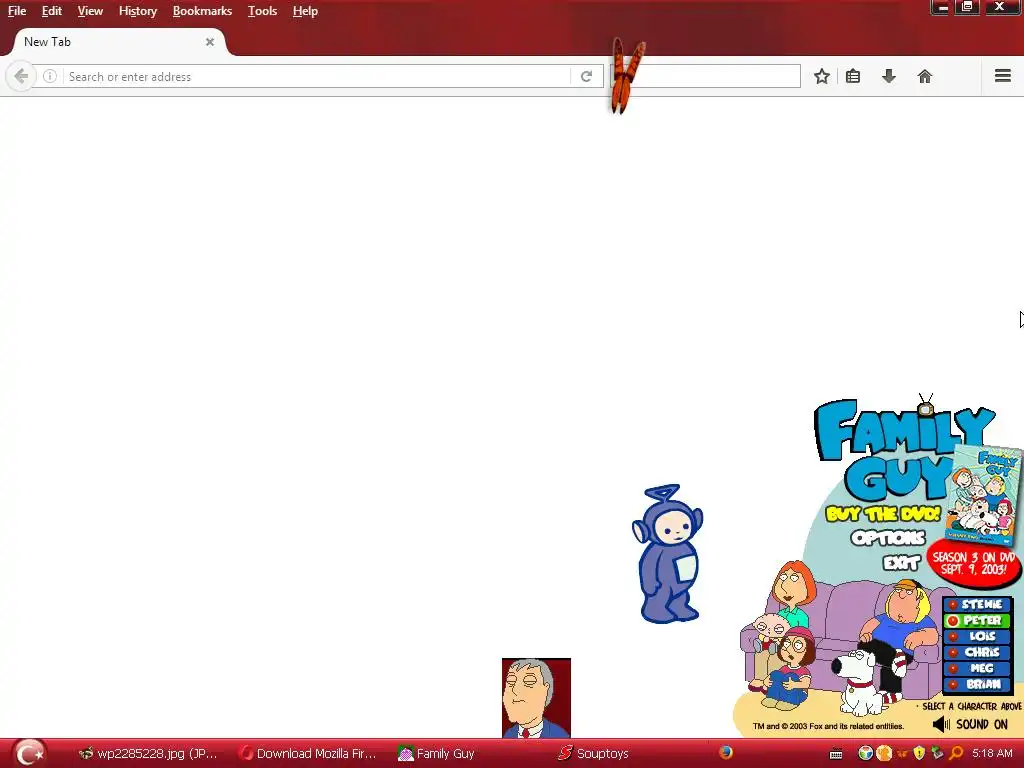This screenshot has height=768, width=1024.
Task: Select the BRIAN character option
Action: [x=977, y=684]
